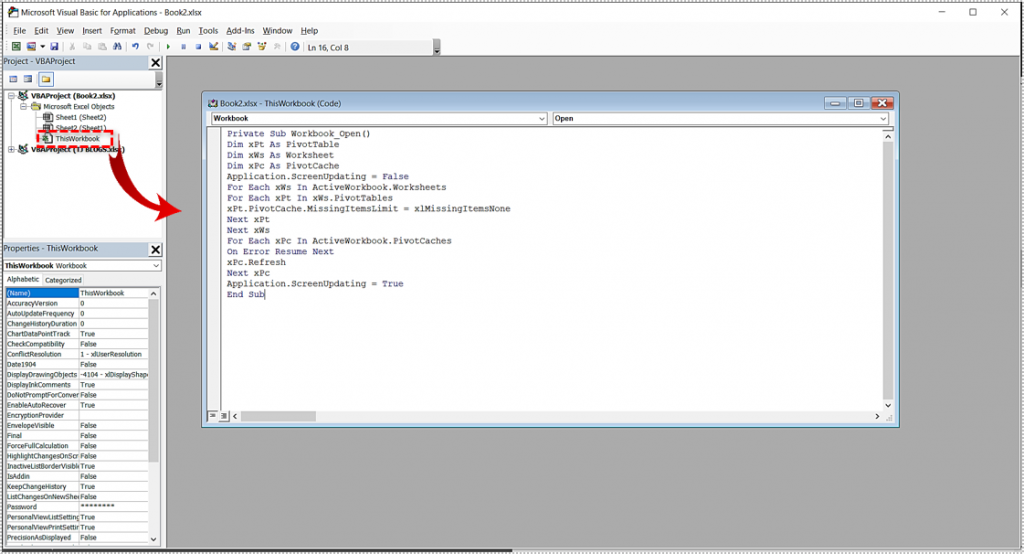The image size is (1024, 554).
Task: Close the Properties - ThisWorkbook panel
Action: (155, 250)
